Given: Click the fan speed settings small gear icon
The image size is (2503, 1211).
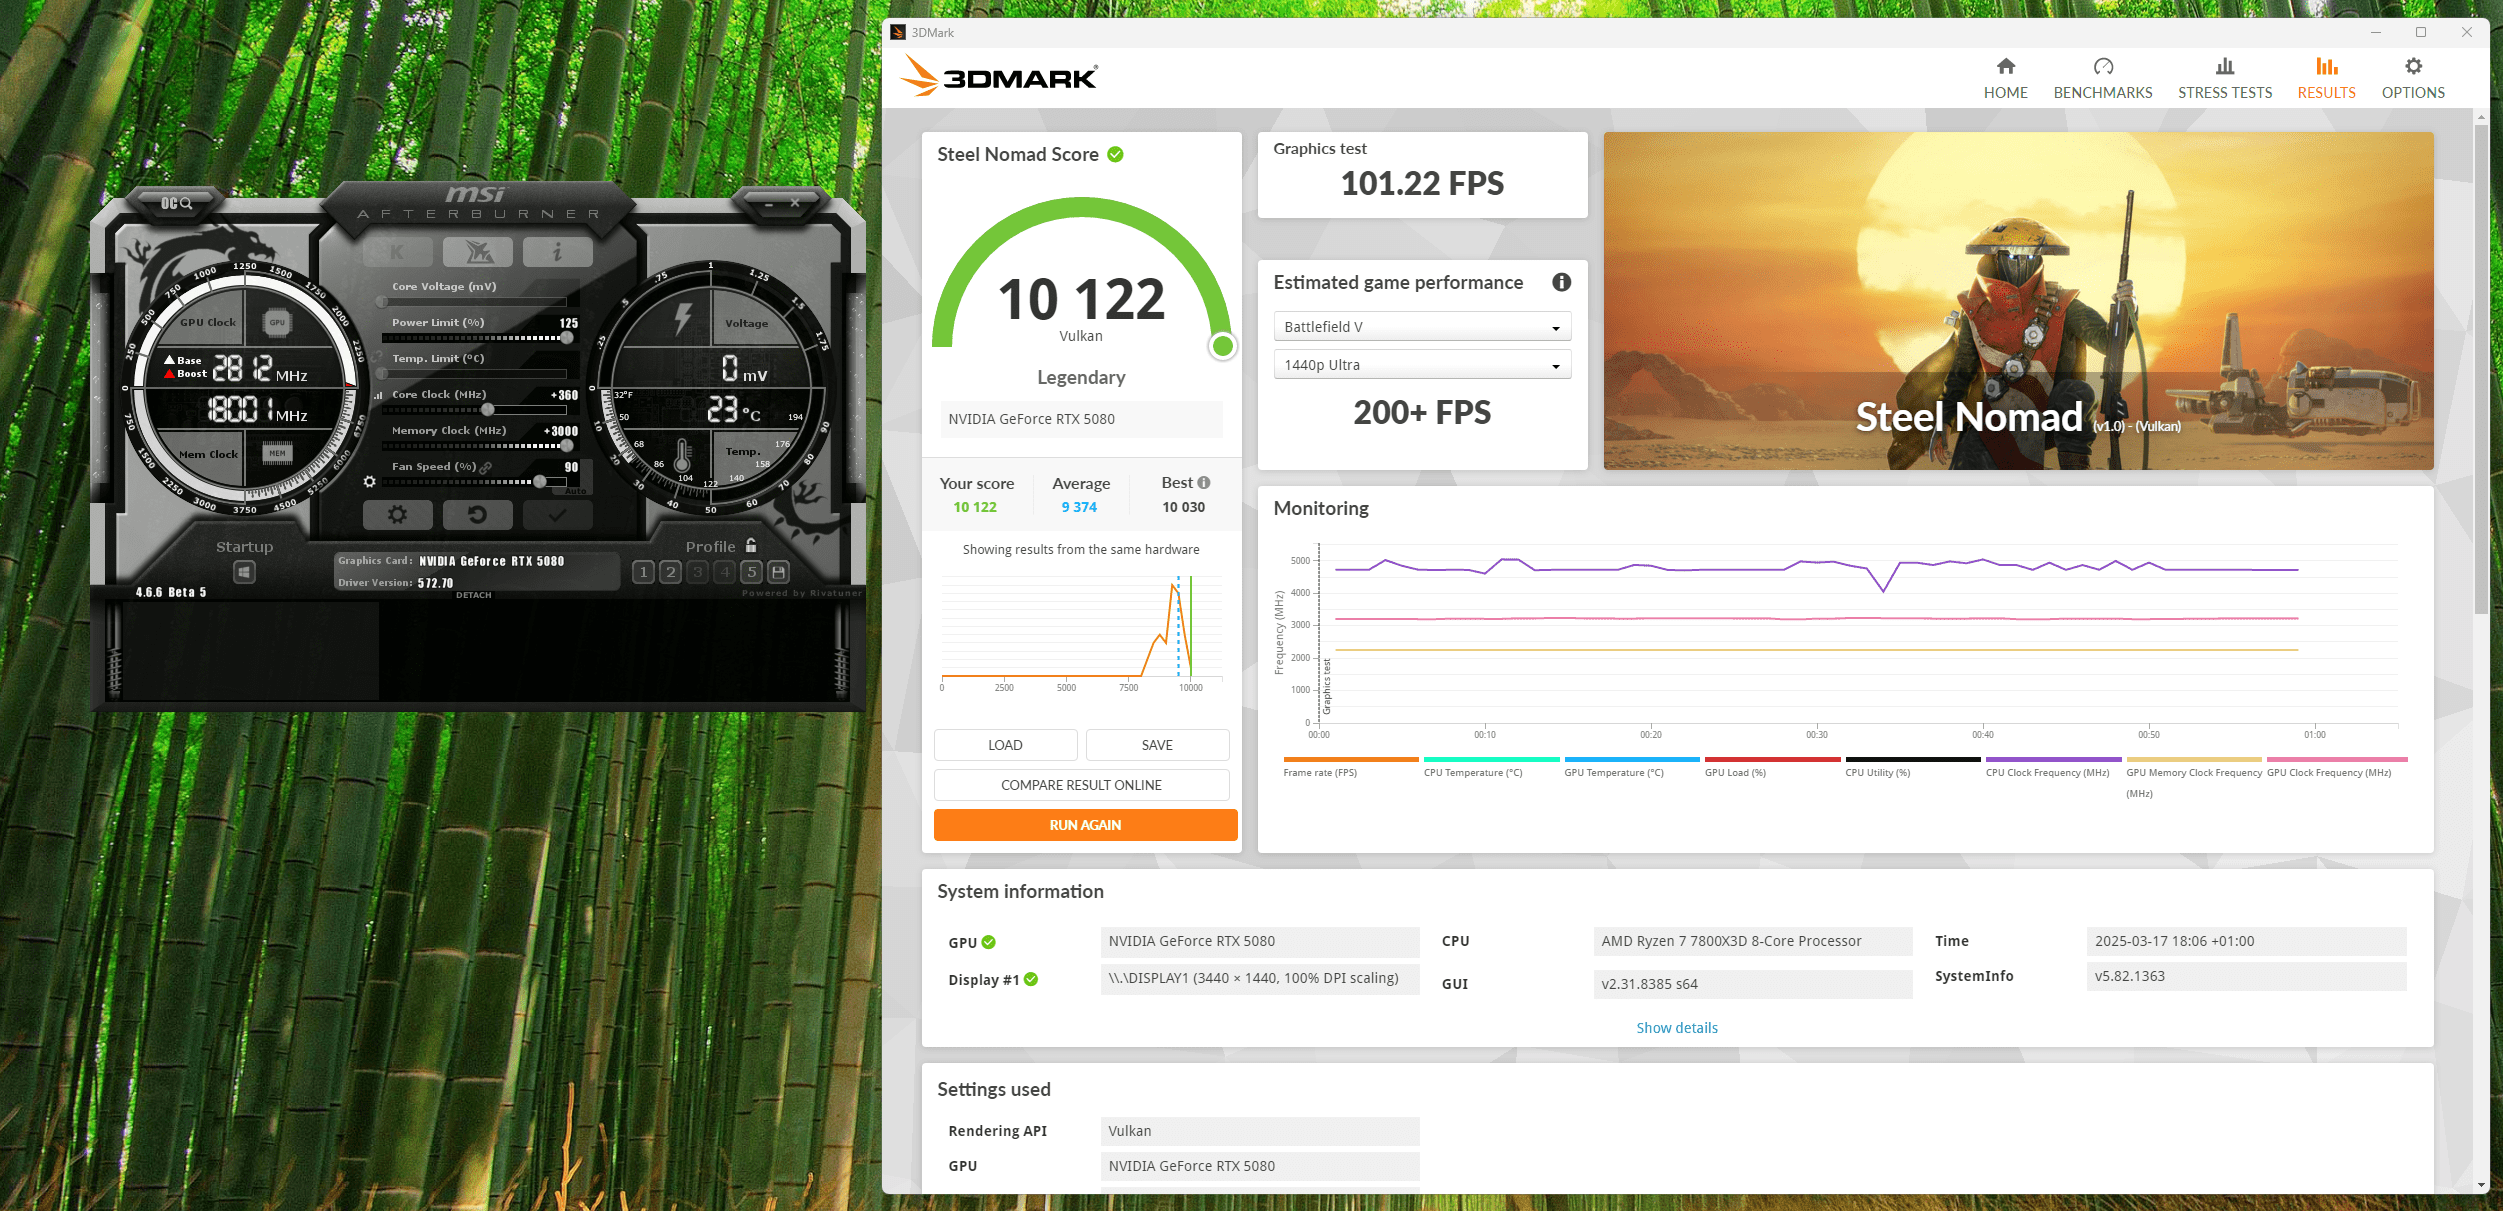Looking at the screenshot, I should (370, 482).
